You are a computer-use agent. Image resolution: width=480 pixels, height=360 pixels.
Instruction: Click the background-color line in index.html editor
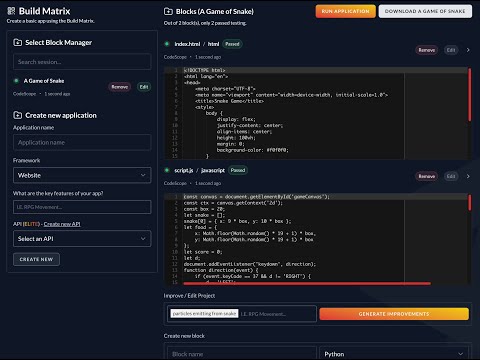tap(252, 150)
